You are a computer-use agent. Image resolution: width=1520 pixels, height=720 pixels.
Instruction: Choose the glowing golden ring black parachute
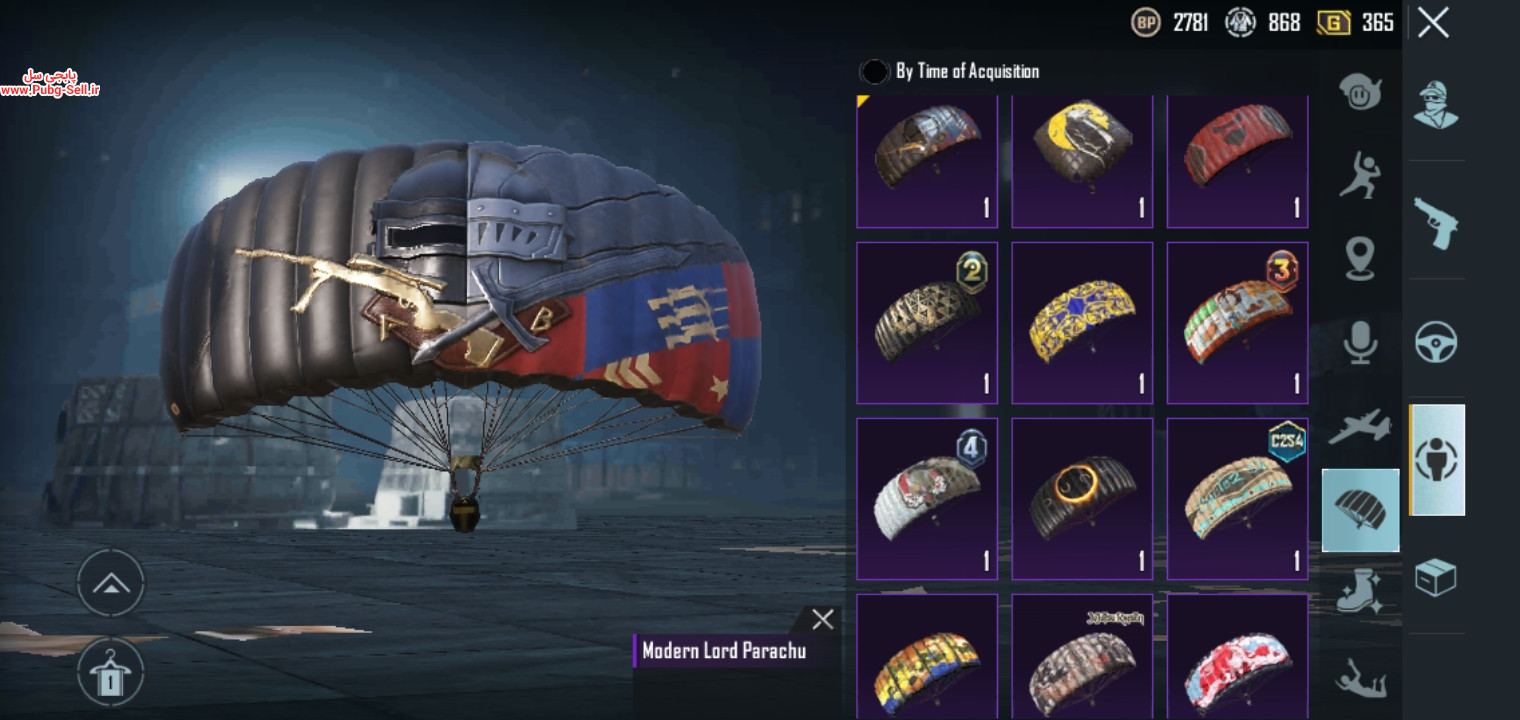[x=1082, y=498]
